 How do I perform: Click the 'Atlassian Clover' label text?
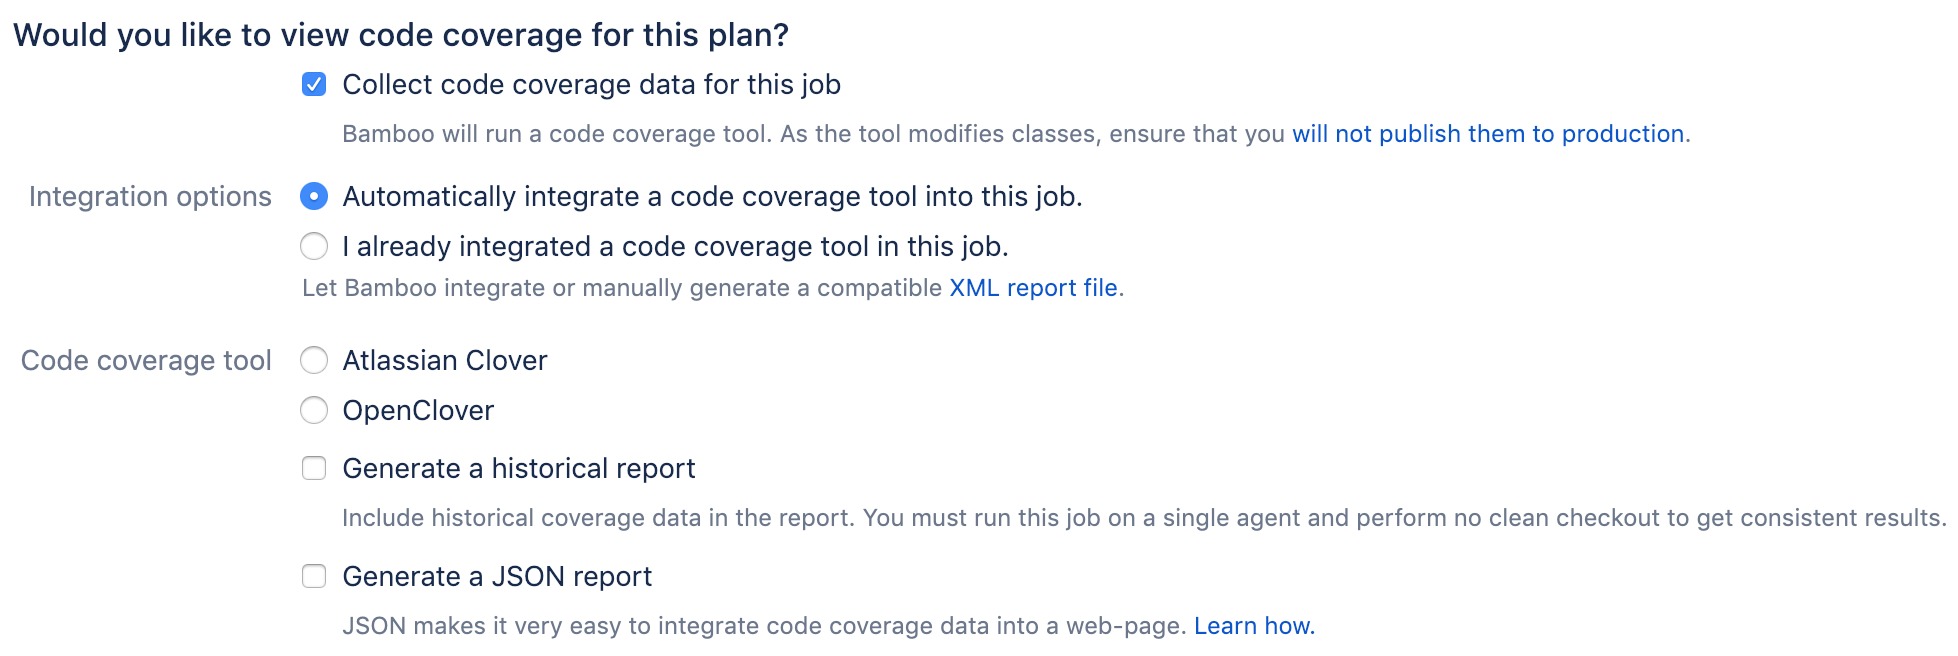click(x=445, y=361)
